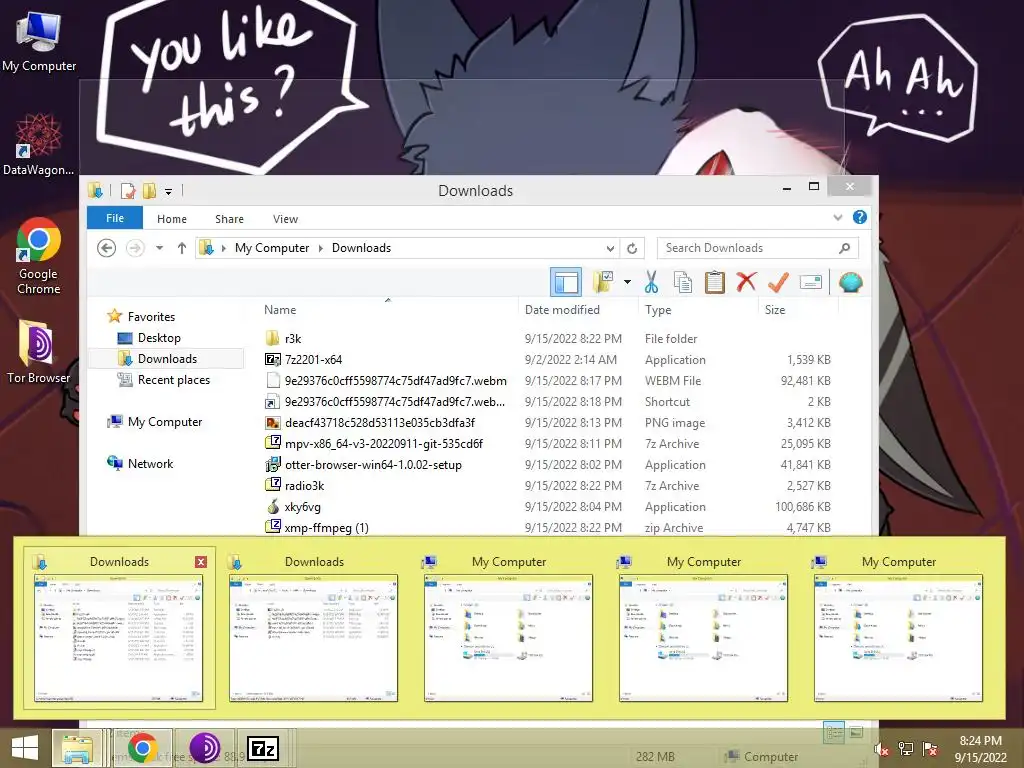Open quick access toolbar customize dropdown
Screen dimensions: 1024x768
click(x=168, y=191)
